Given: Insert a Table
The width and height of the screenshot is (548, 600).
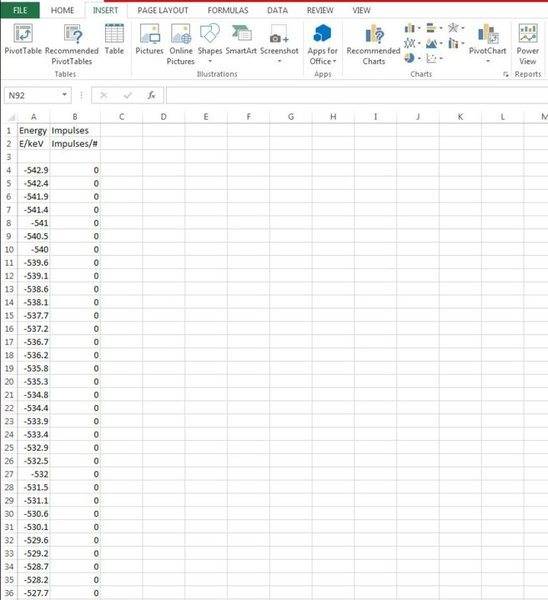Looking at the screenshot, I should 114,39.
